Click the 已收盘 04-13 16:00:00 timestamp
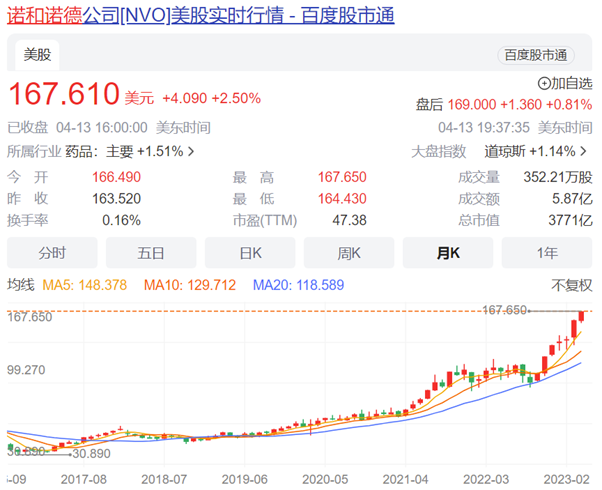This screenshot has width=602, height=490. [77, 127]
